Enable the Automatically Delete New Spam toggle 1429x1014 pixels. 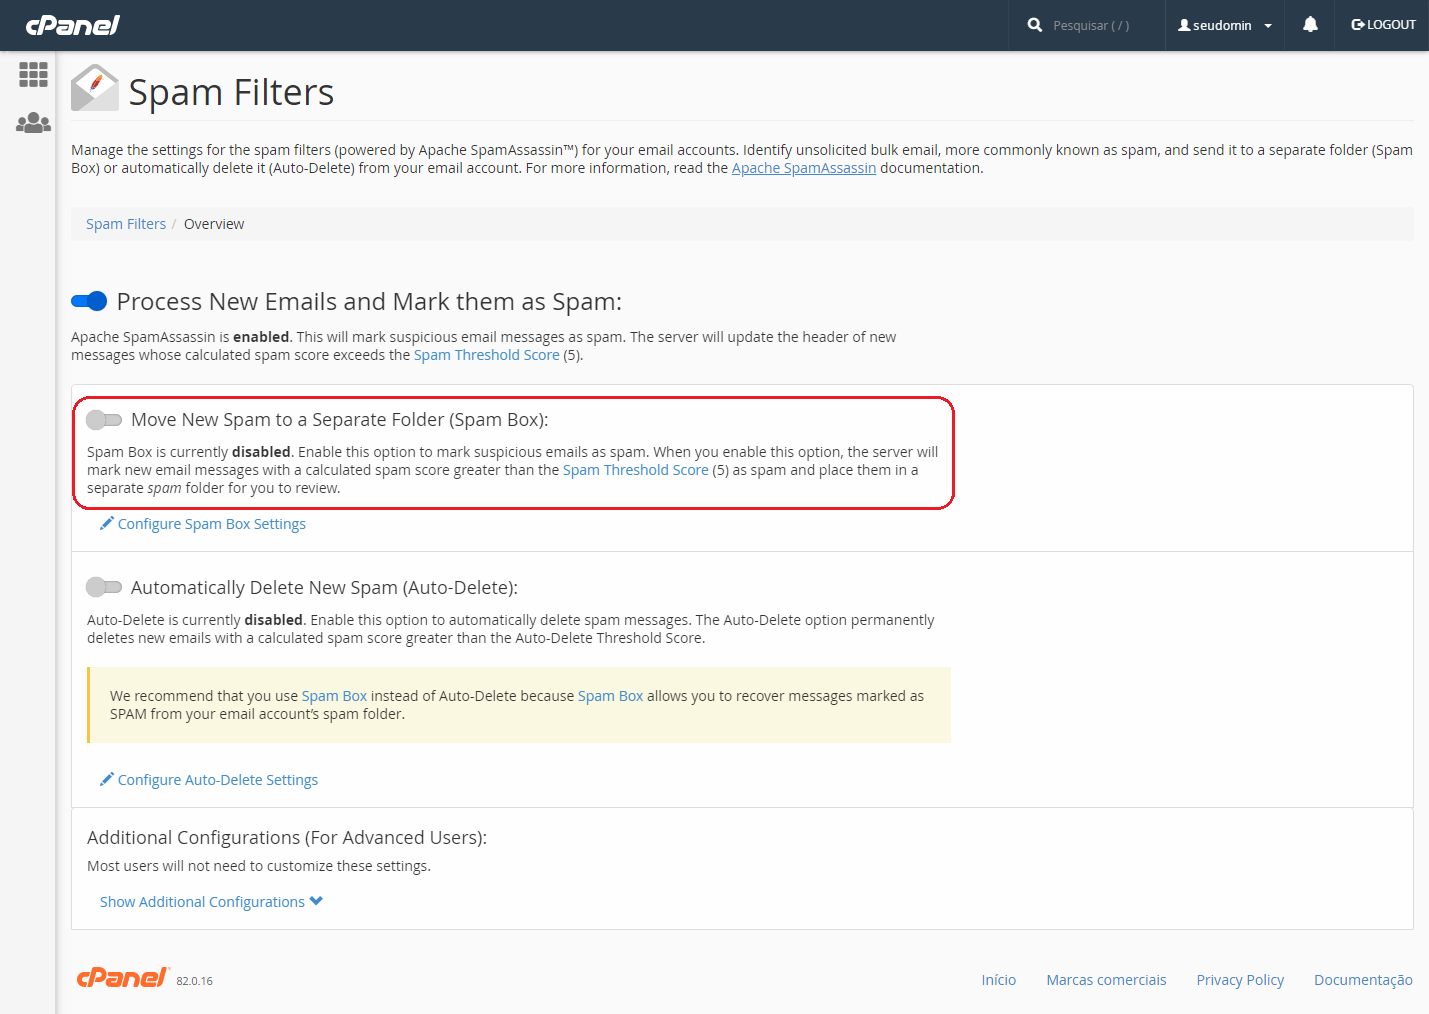pos(104,587)
